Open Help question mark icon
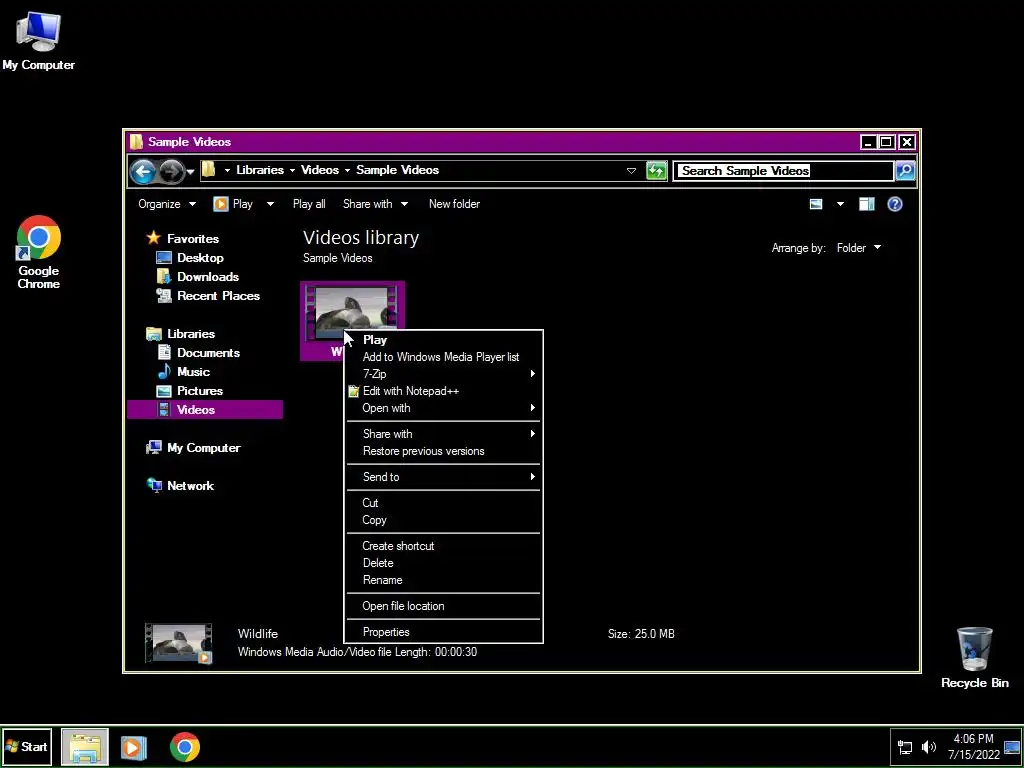This screenshot has width=1024, height=768. pyautogui.click(x=895, y=204)
